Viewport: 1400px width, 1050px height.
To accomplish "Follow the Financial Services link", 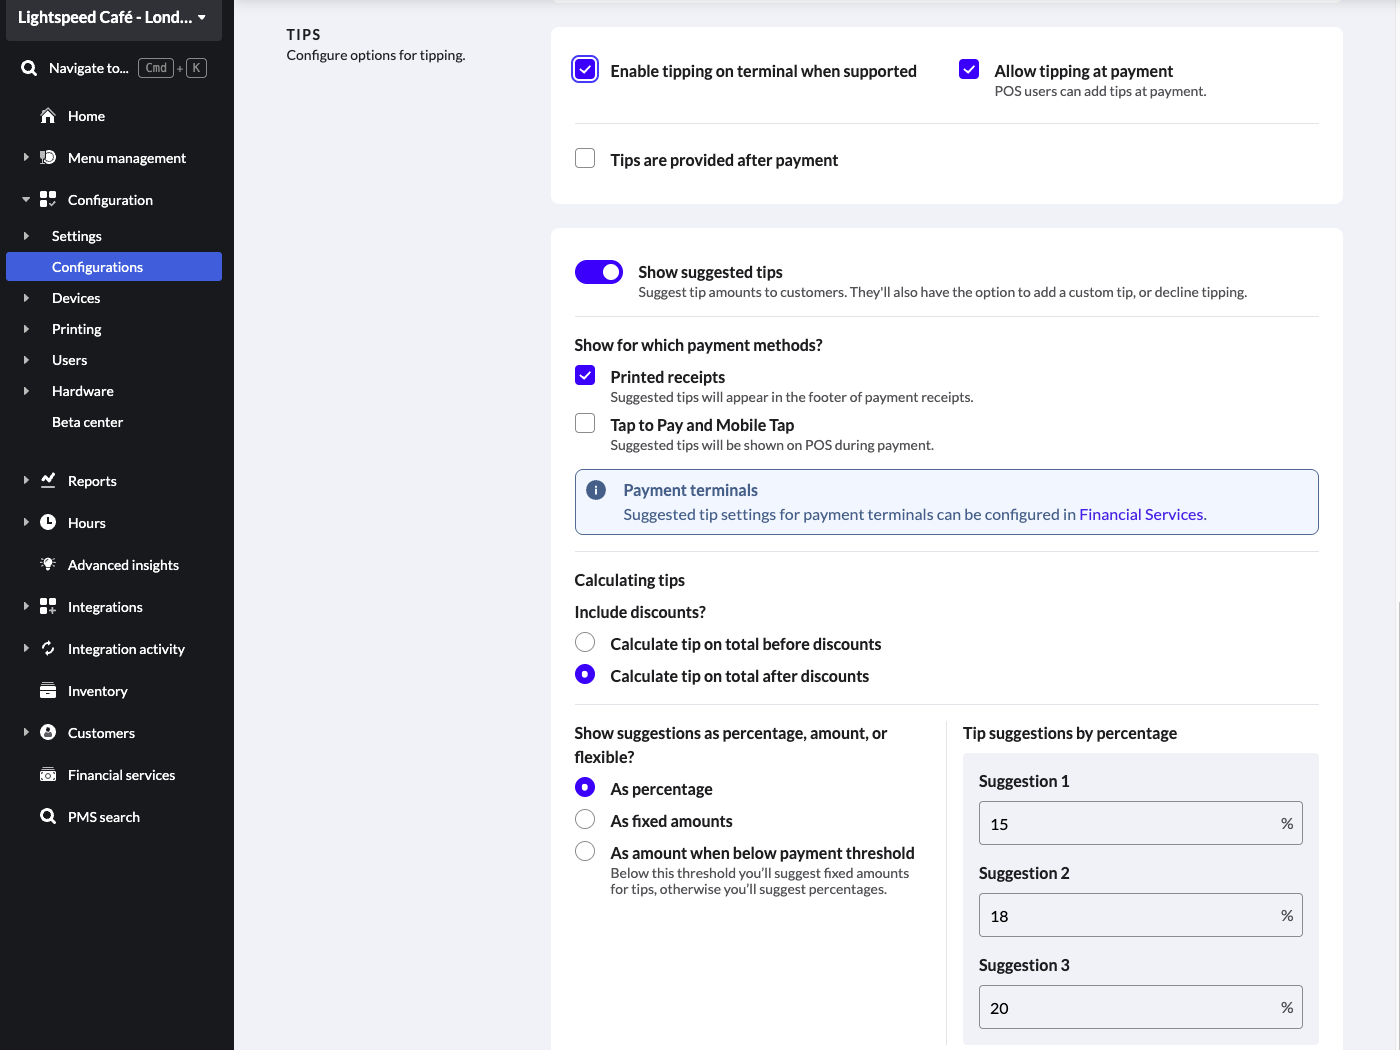I will pos(1141,515).
